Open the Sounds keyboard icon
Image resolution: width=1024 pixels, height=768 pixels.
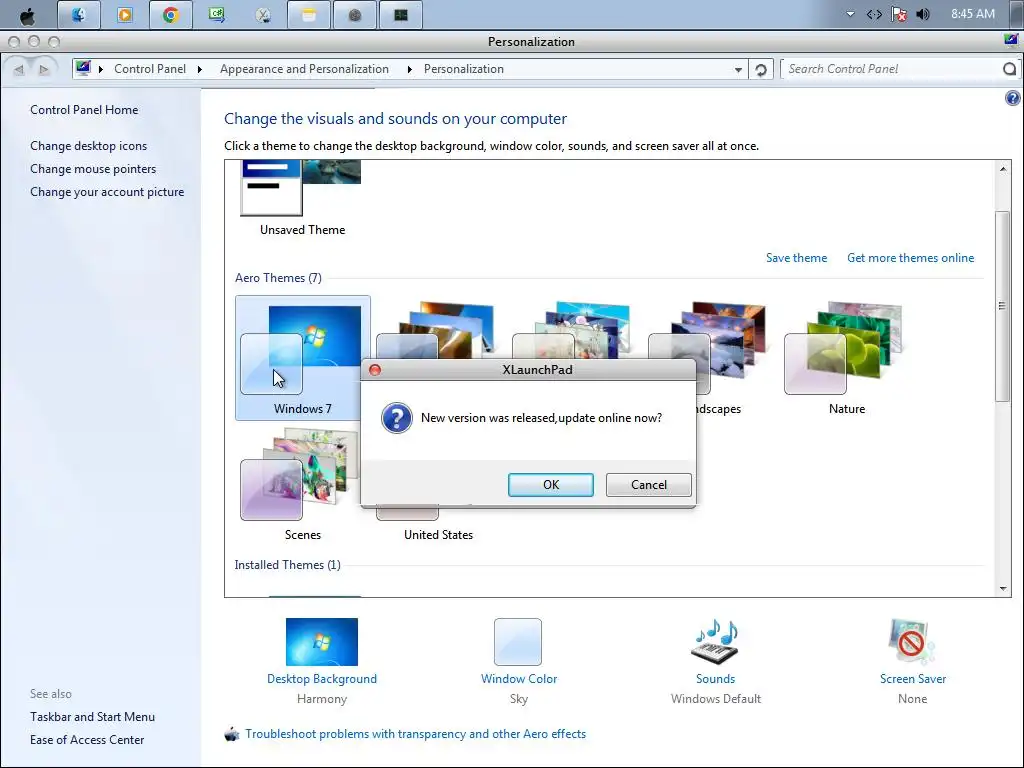[x=715, y=642]
